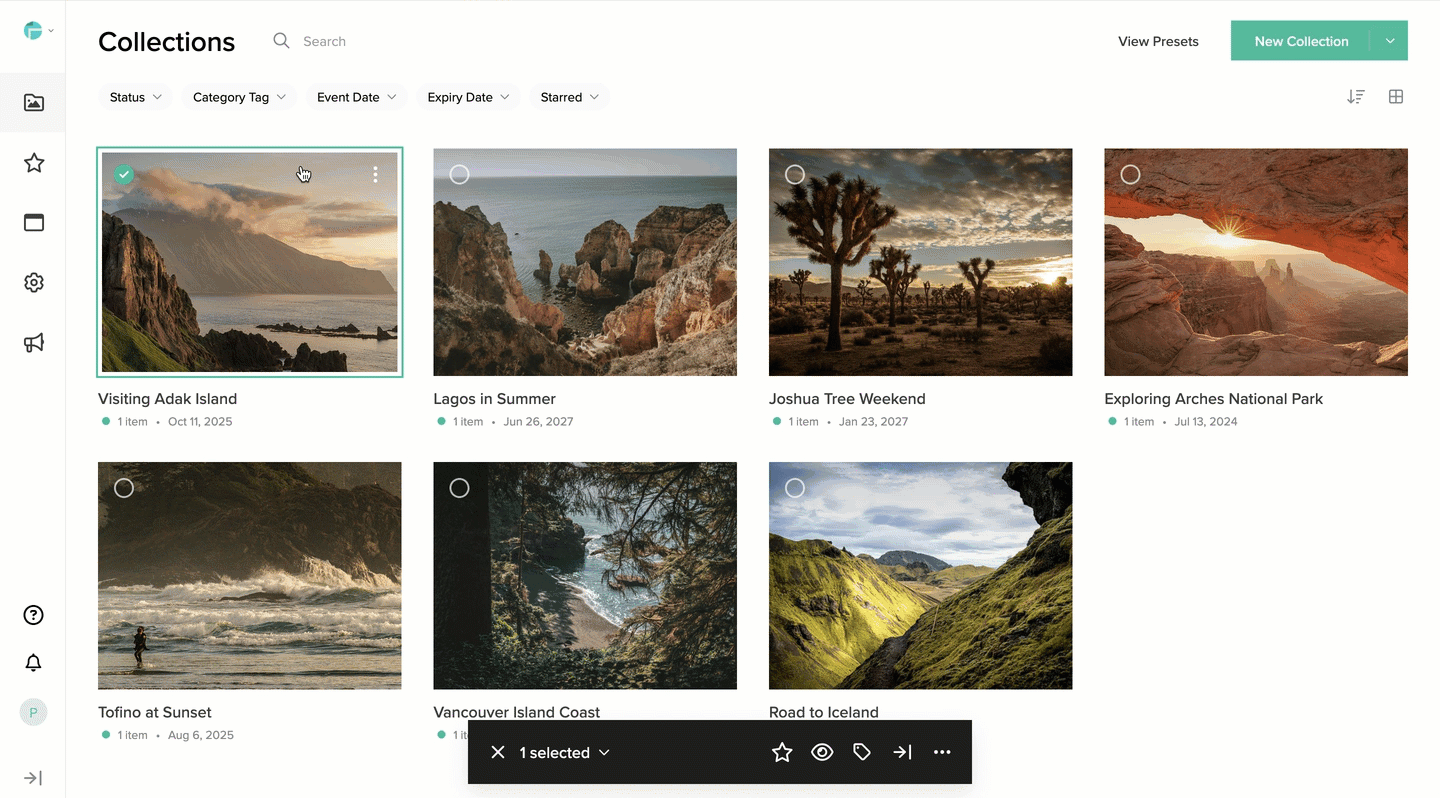This screenshot has width=1440, height=798.
Task: Clear selection with the X icon
Action: point(498,752)
